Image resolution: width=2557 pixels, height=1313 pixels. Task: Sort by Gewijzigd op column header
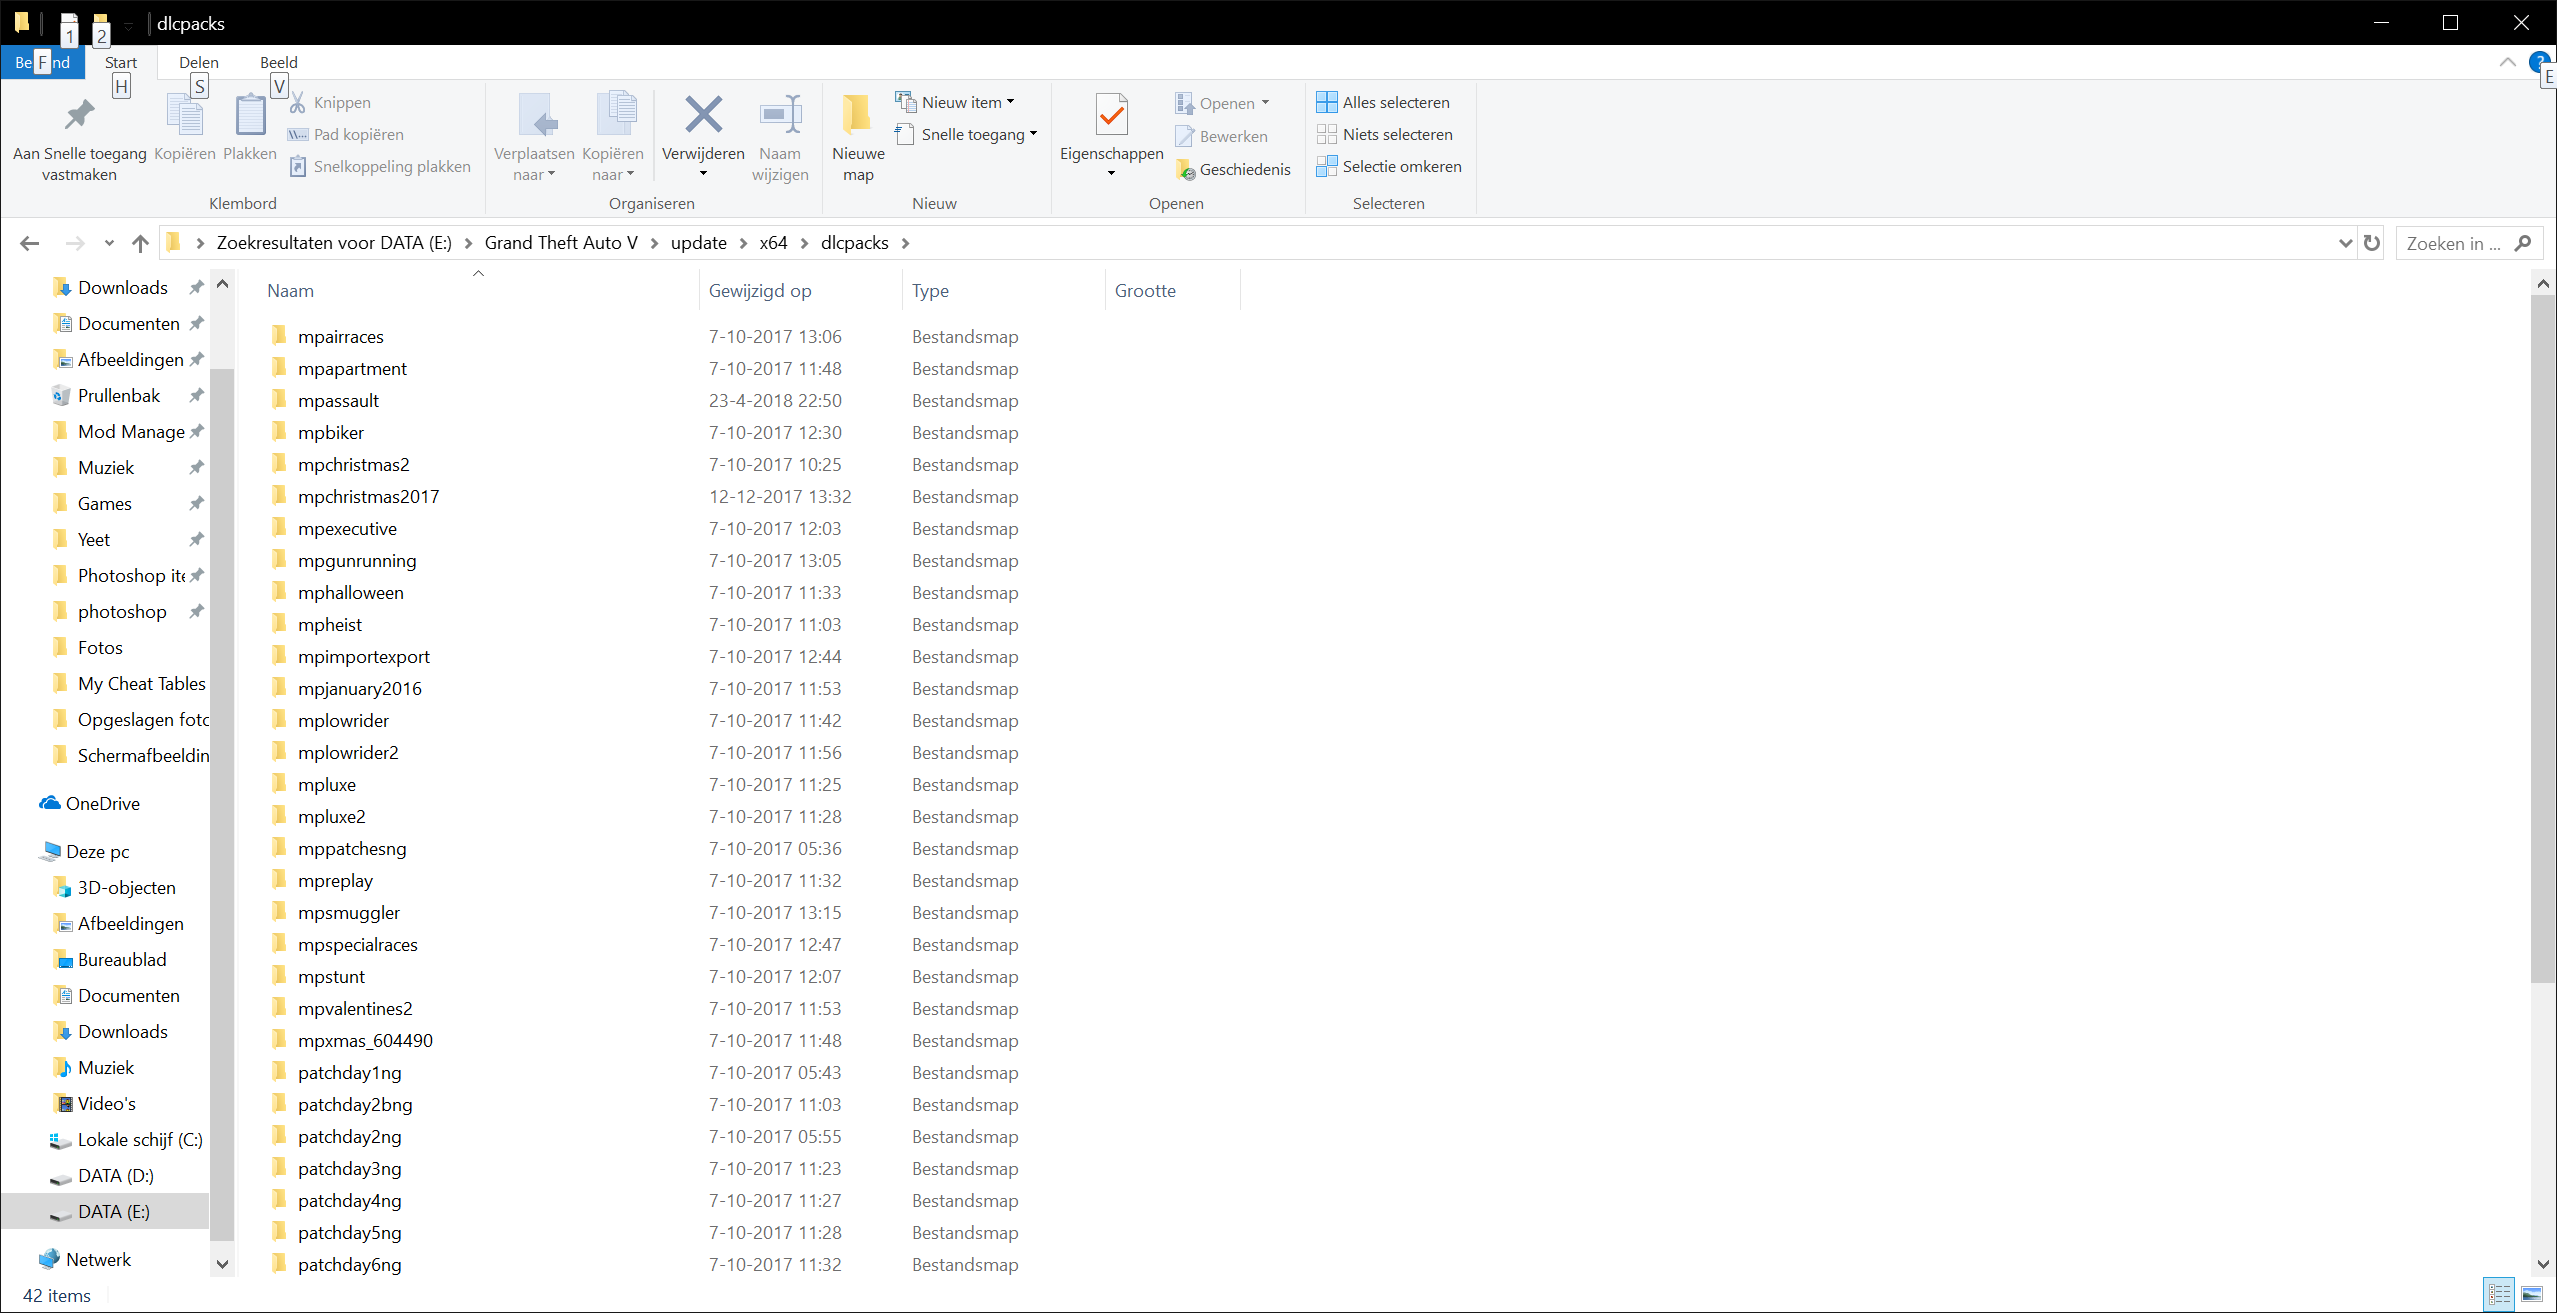[760, 291]
